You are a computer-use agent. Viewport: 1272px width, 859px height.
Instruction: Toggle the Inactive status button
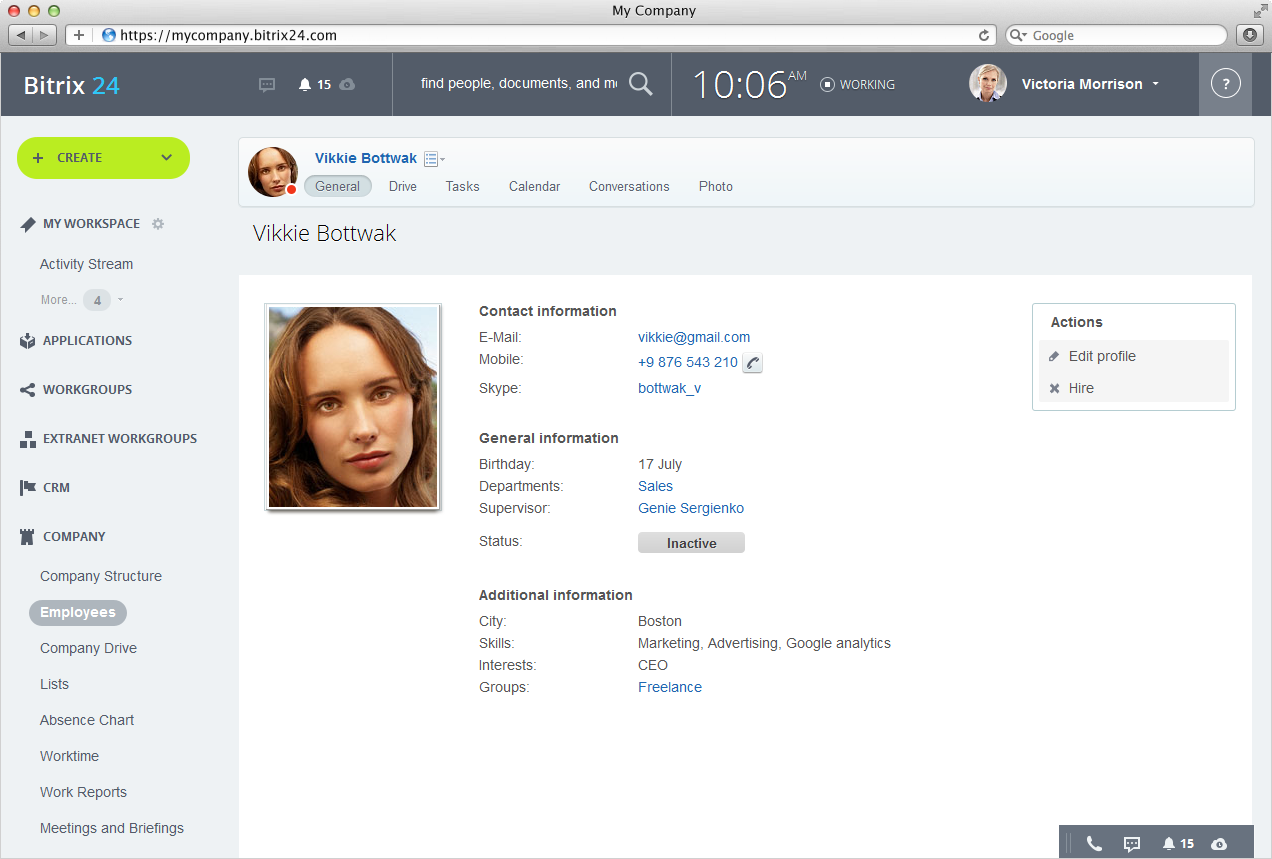click(691, 543)
